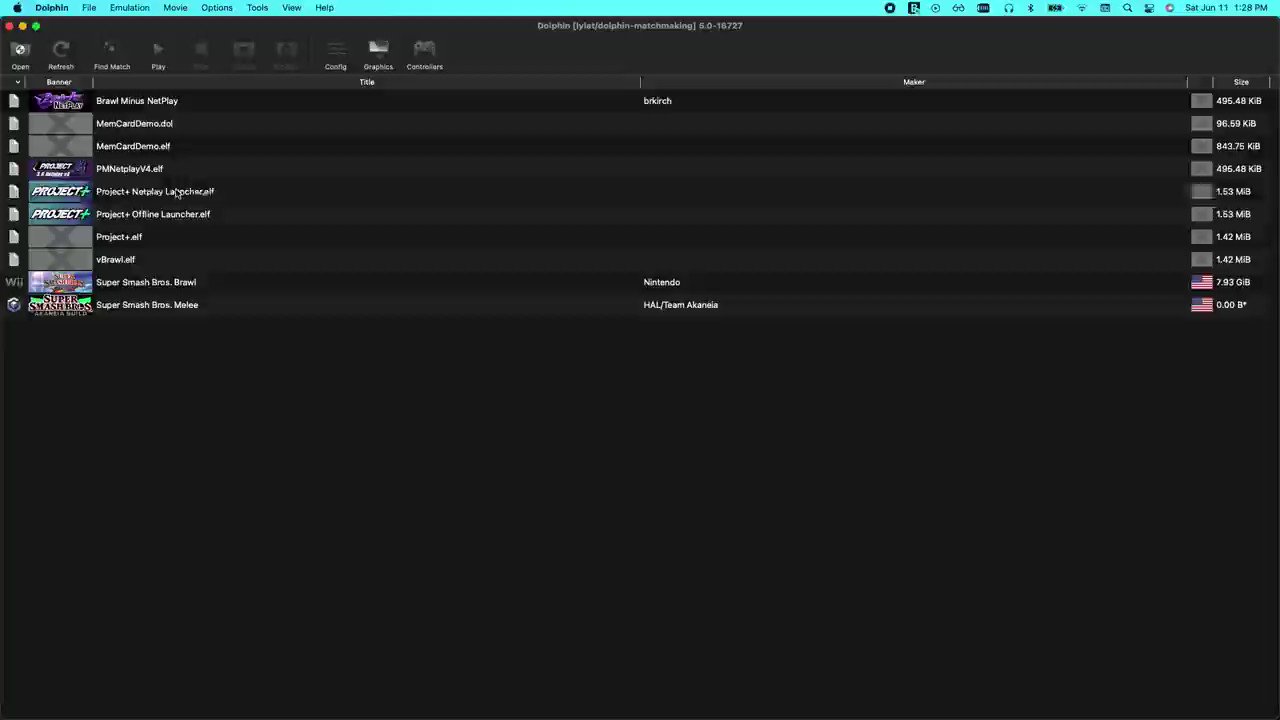The width and height of the screenshot is (1280, 720).
Task: Sort by the Maker column header
Action: click(914, 82)
